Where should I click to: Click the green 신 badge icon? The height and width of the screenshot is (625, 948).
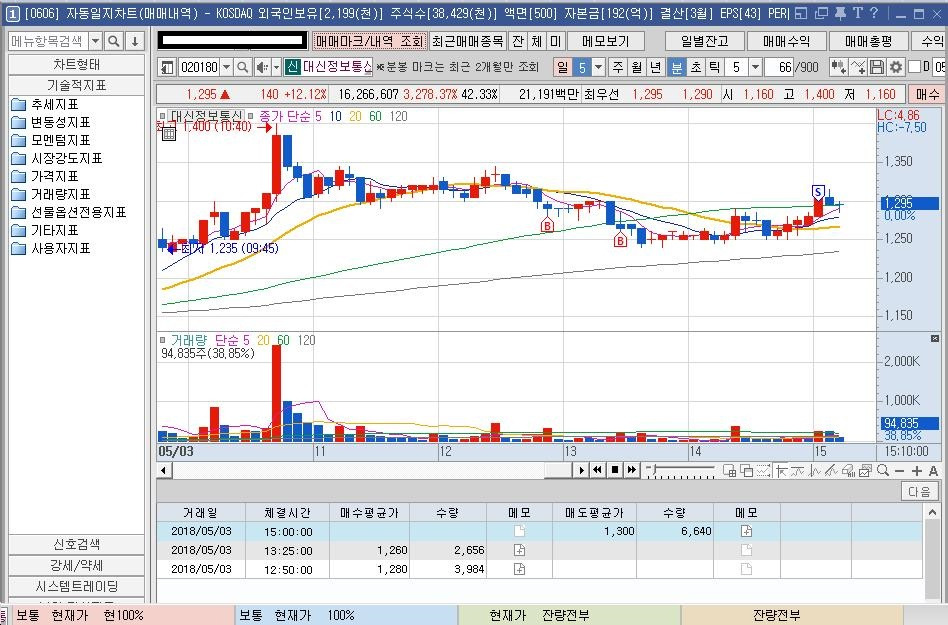pyautogui.click(x=292, y=66)
